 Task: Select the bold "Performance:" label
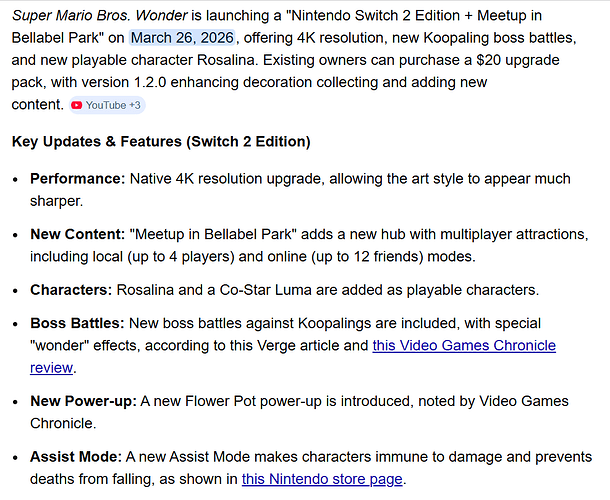(x=77, y=178)
